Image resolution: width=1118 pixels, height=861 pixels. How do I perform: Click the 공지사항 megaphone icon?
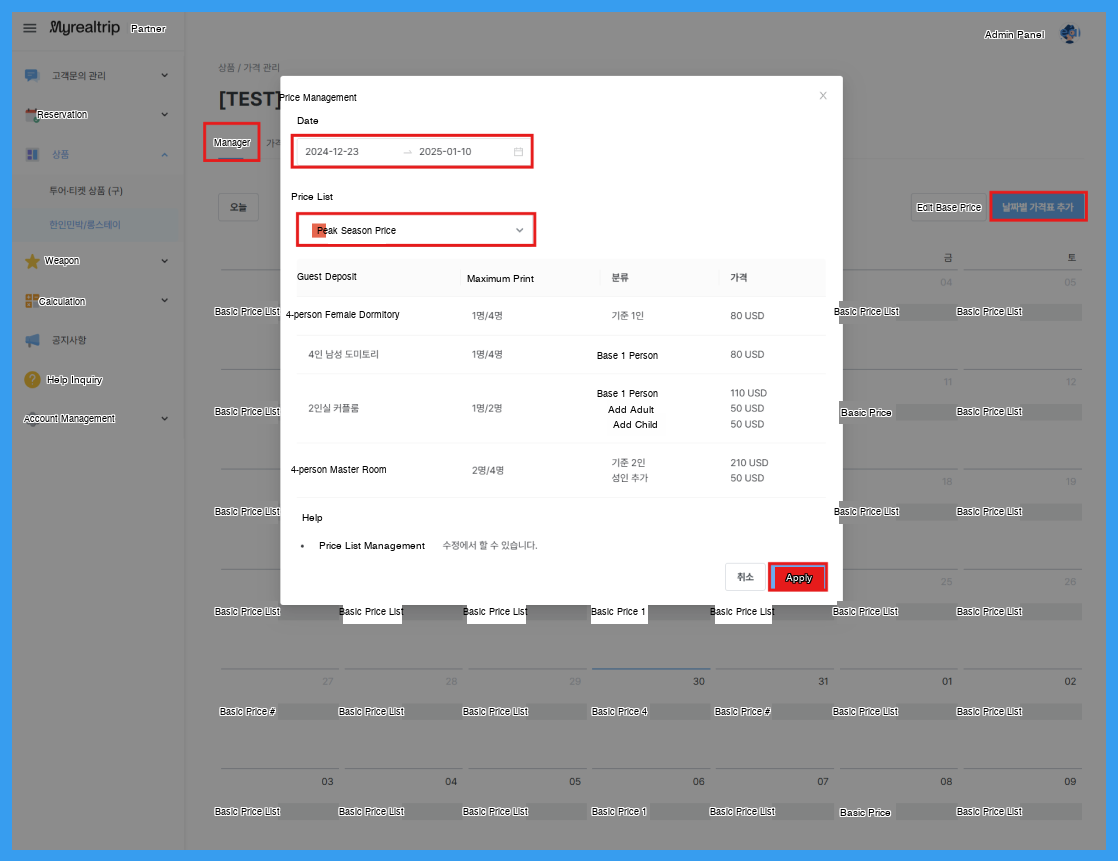pyautogui.click(x=32, y=341)
